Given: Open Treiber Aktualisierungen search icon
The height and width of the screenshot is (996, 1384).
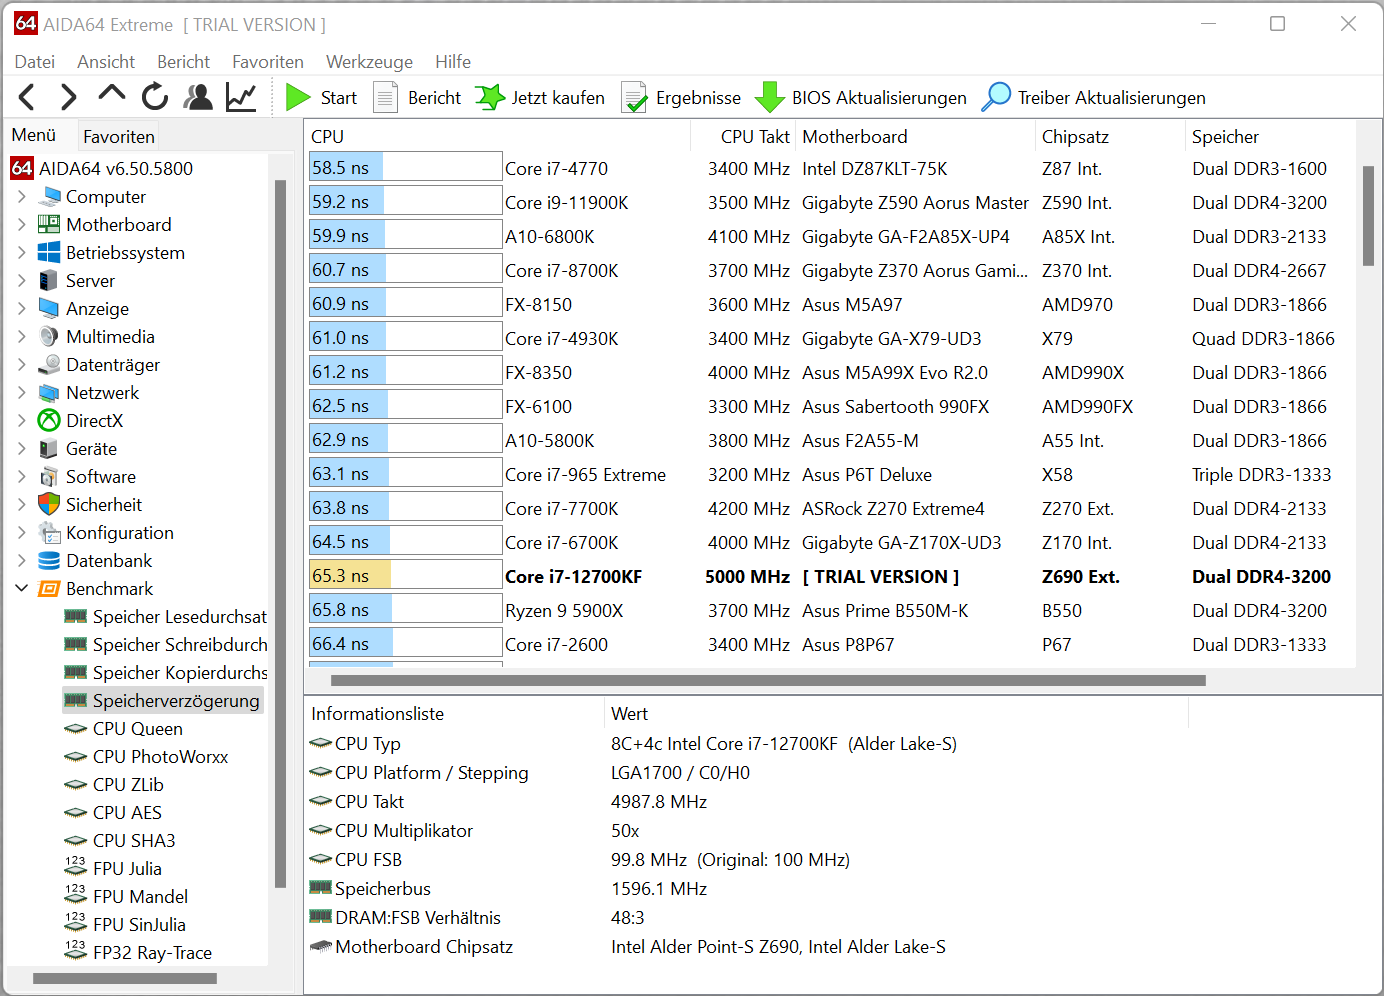Looking at the screenshot, I should [996, 97].
